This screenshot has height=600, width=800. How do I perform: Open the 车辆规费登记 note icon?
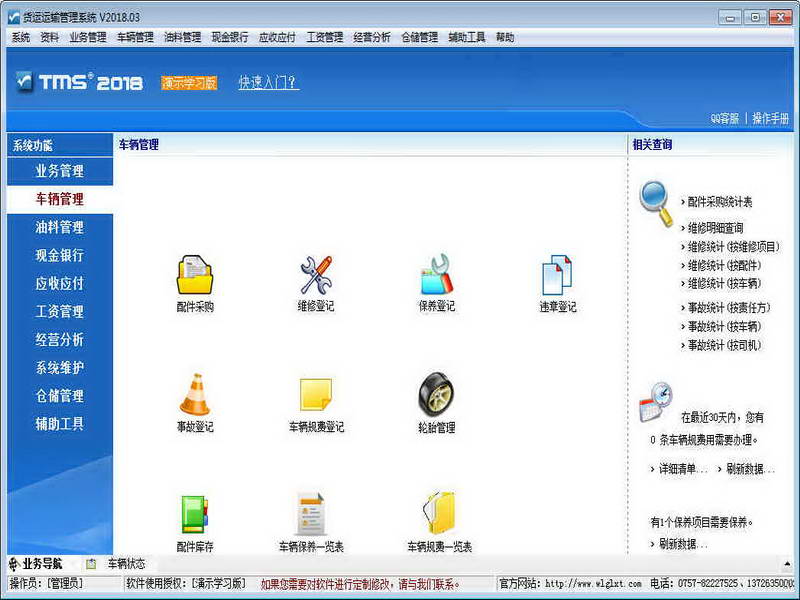coord(315,395)
